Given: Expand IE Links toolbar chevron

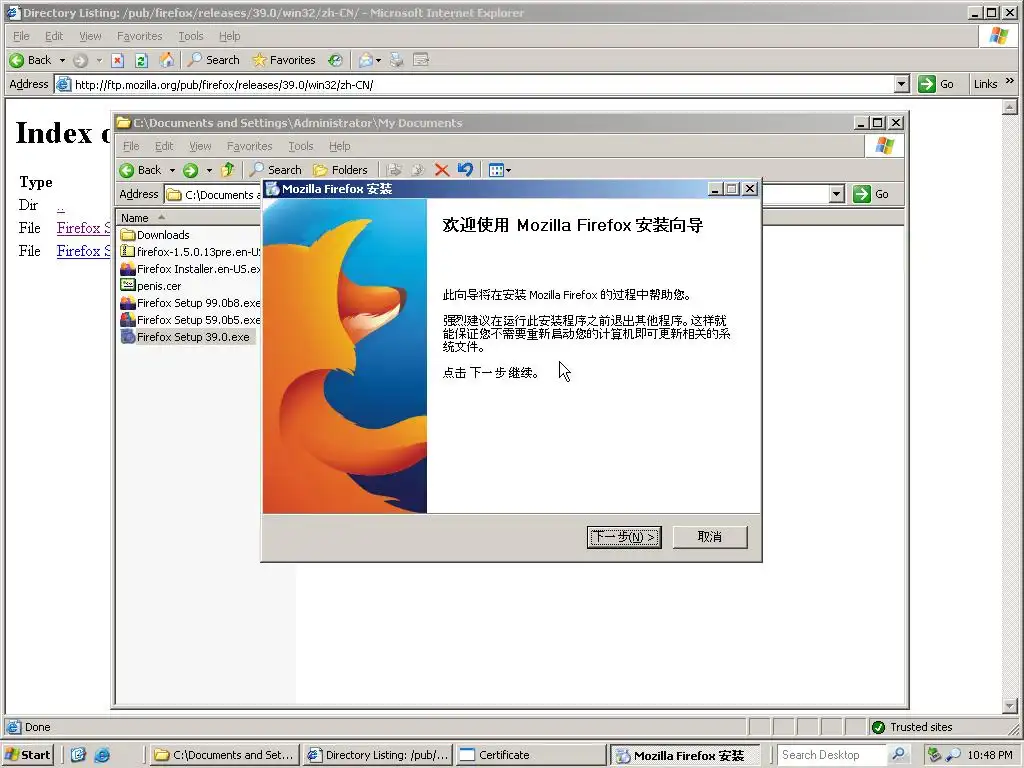Looking at the screenshot, I should pyautogui.click(x=1010, y=81).
